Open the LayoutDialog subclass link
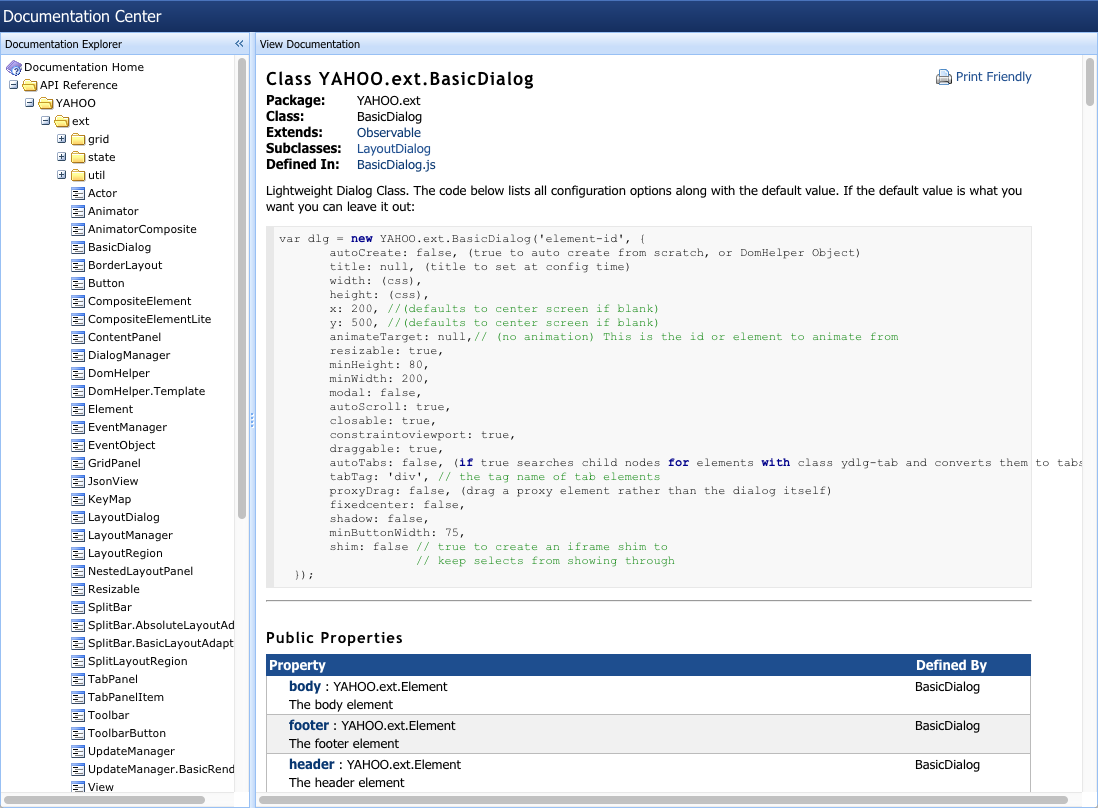 point(393,149)
